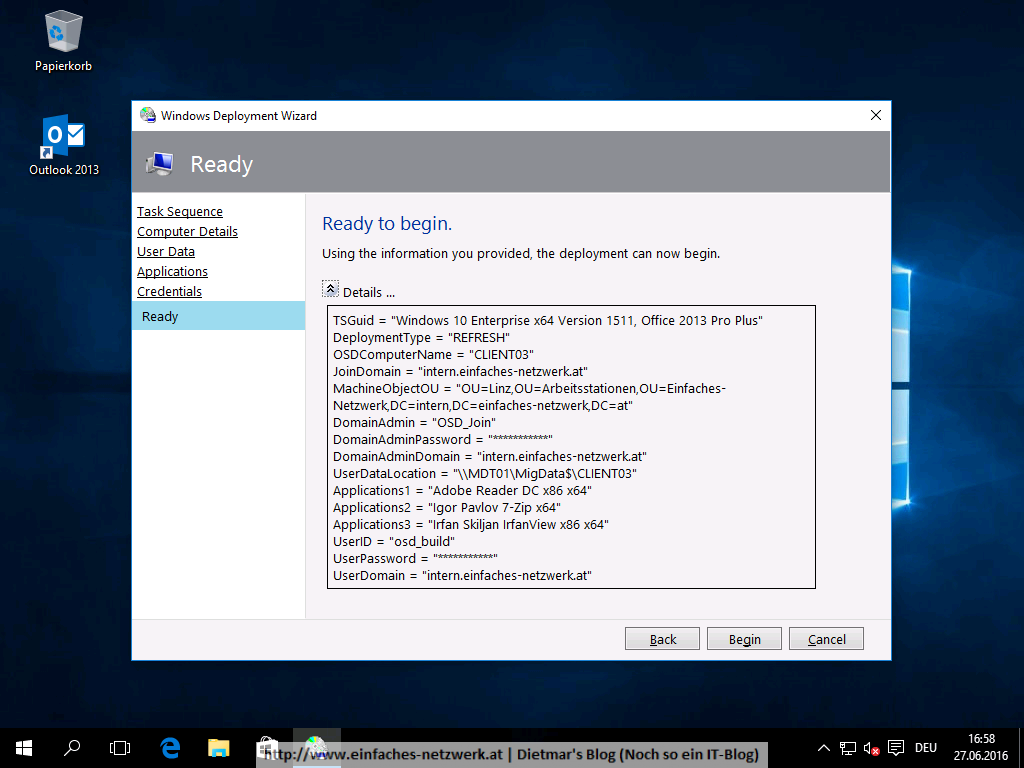Open Task View on the taskbar
The width and height of the screenshot is (1024, 768).
click(120, 748)
